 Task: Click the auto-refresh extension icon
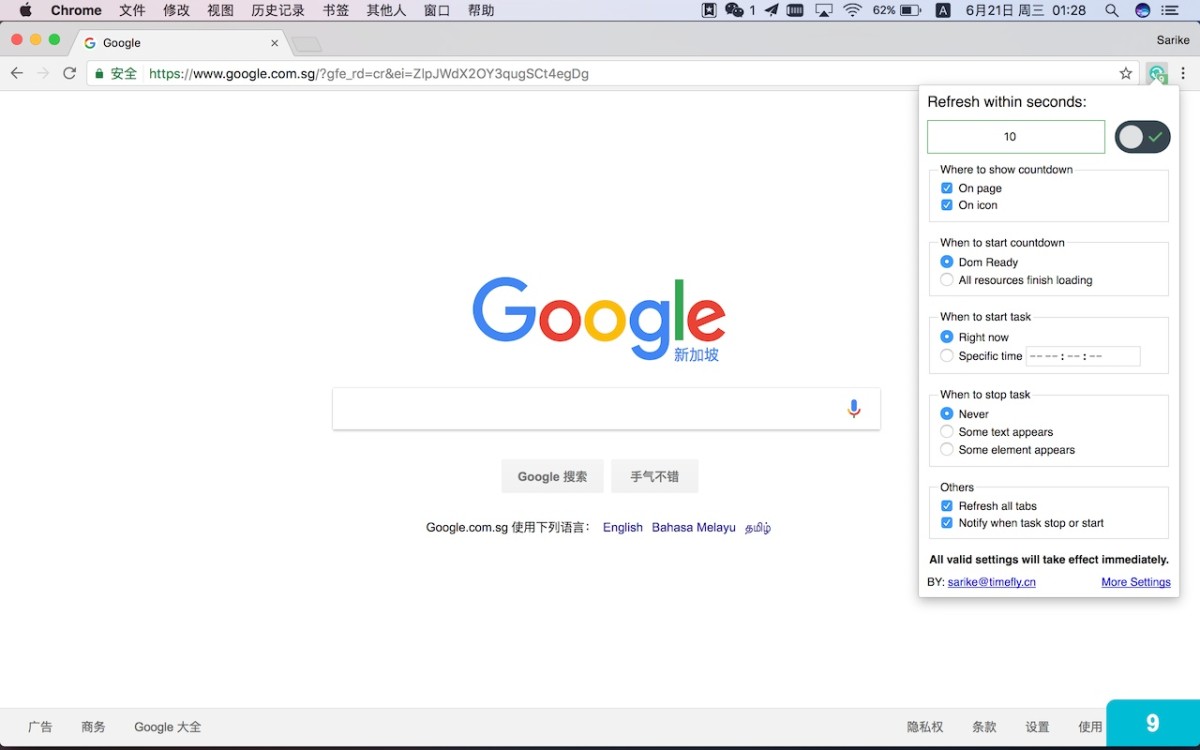point(1157,74)
